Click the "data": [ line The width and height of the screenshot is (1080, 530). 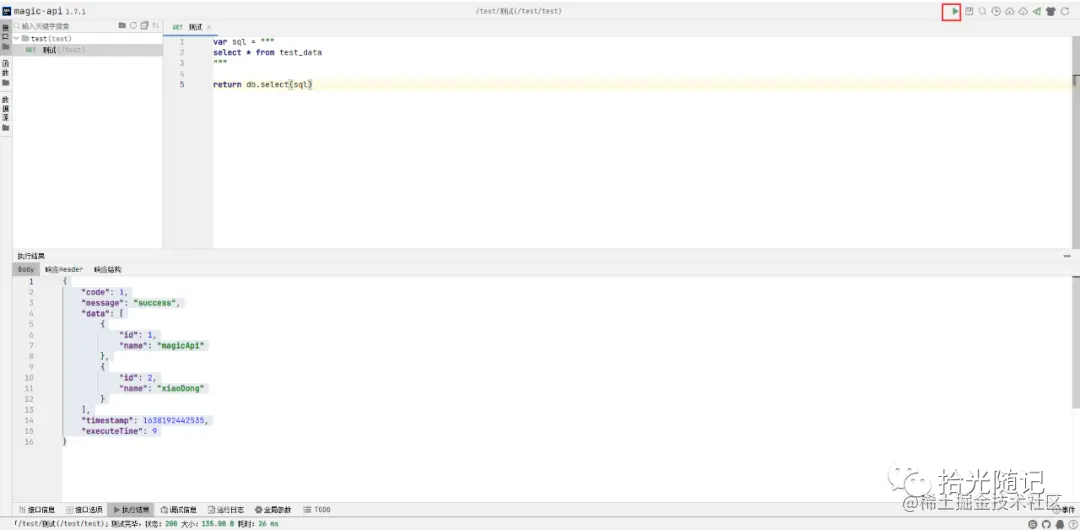coord(102,313)
